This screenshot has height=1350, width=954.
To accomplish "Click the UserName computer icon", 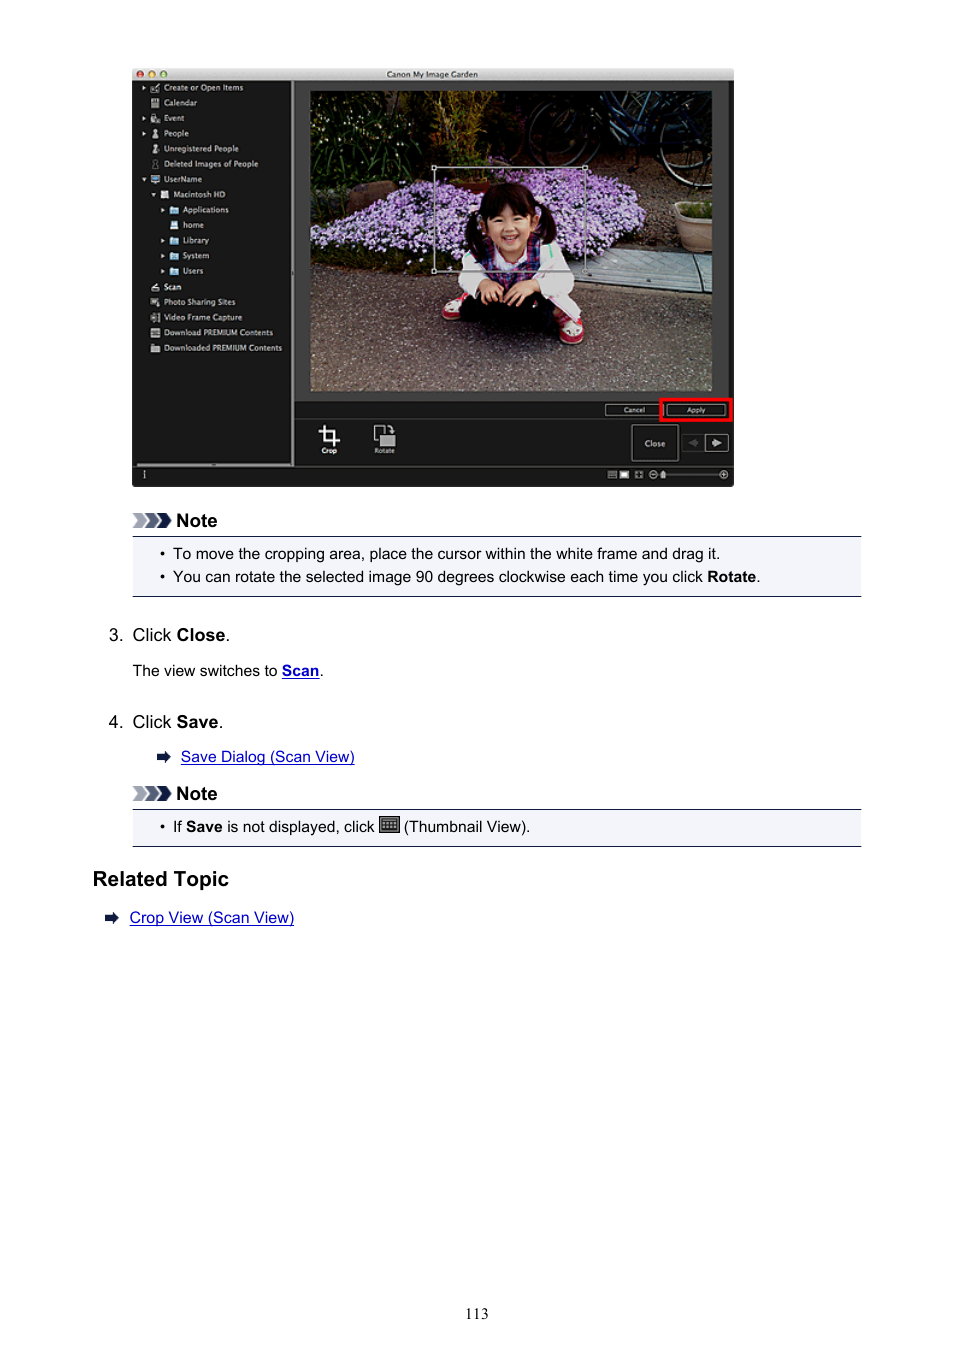I will 155,179.
